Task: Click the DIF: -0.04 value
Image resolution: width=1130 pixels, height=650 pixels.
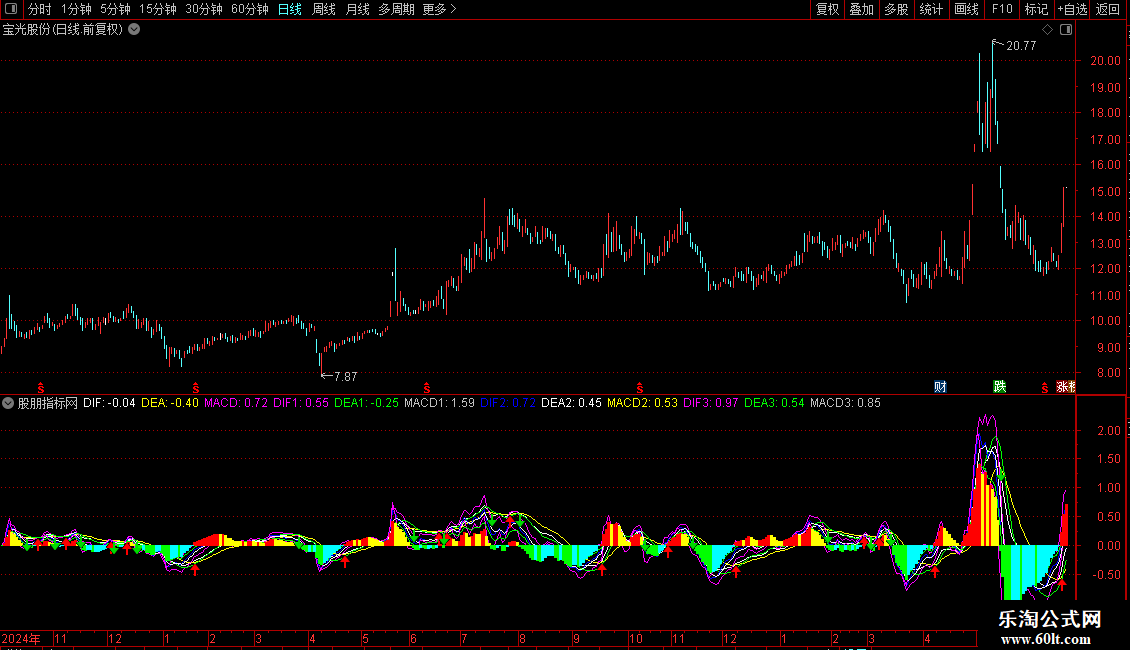Action: 109,403
